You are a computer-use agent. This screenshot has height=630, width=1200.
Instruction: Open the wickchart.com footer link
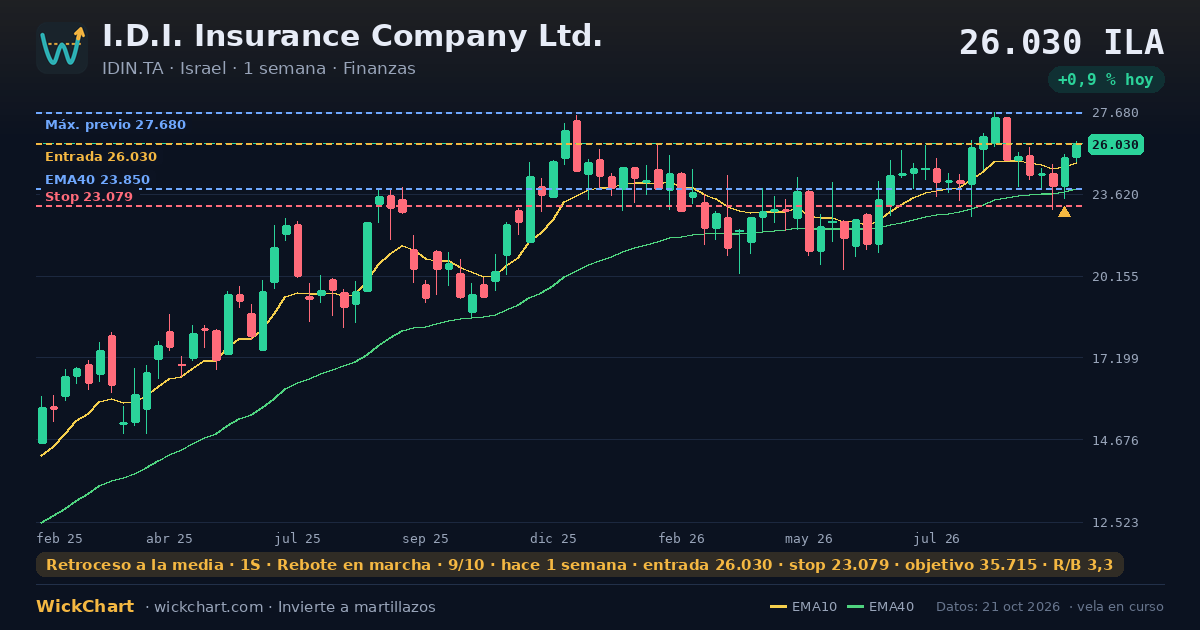pos(207,607)
